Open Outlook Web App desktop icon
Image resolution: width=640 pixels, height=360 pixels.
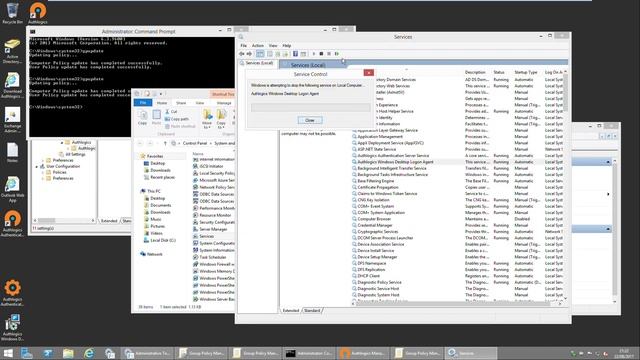coord(12,189)
